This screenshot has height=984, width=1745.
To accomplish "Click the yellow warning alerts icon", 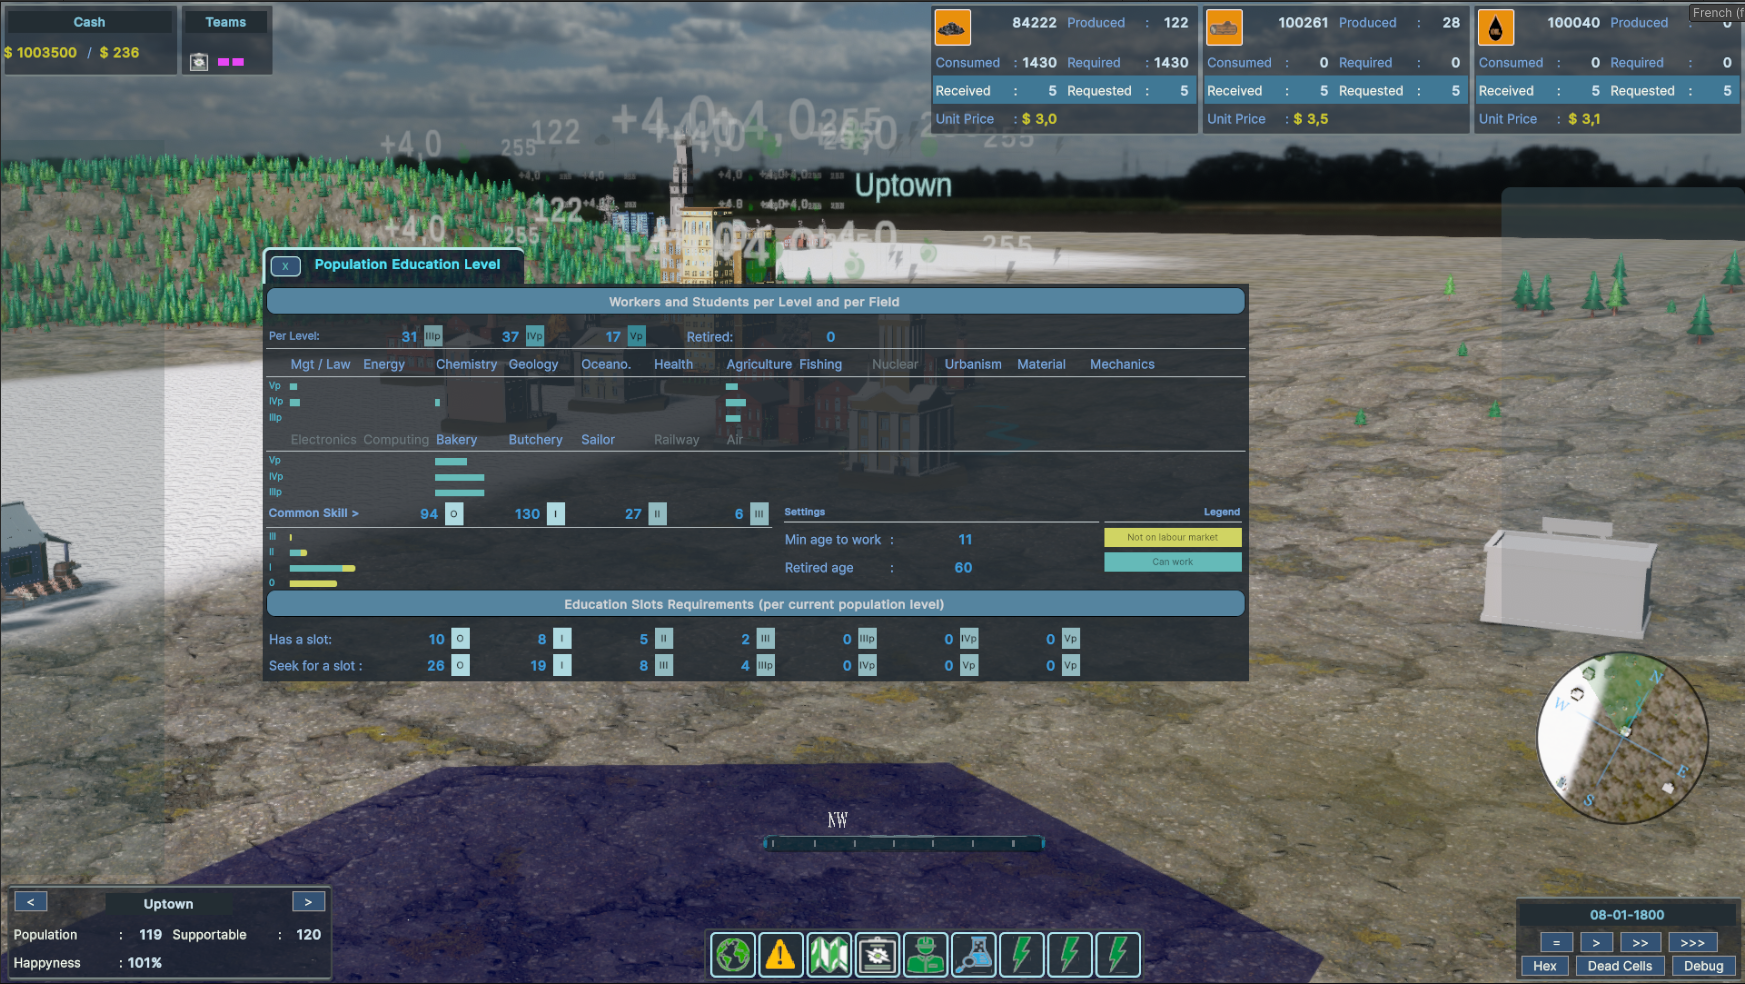I will [x=781, y=955].
